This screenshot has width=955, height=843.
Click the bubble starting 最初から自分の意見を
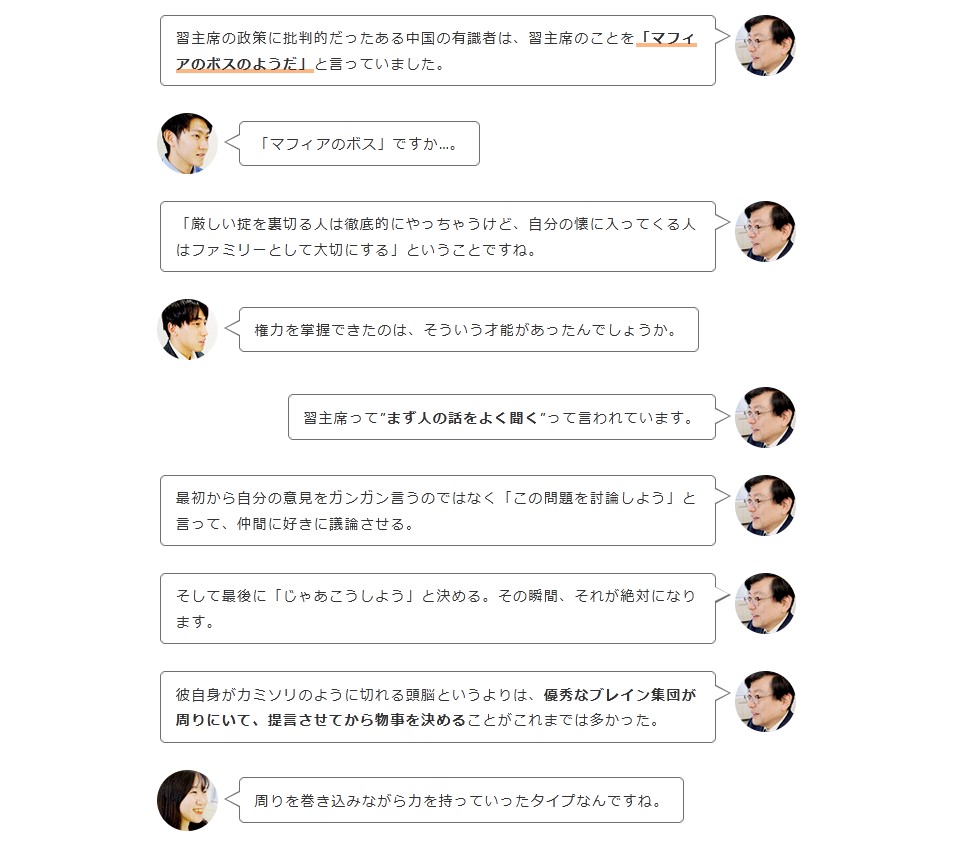[x=438, y=510]
